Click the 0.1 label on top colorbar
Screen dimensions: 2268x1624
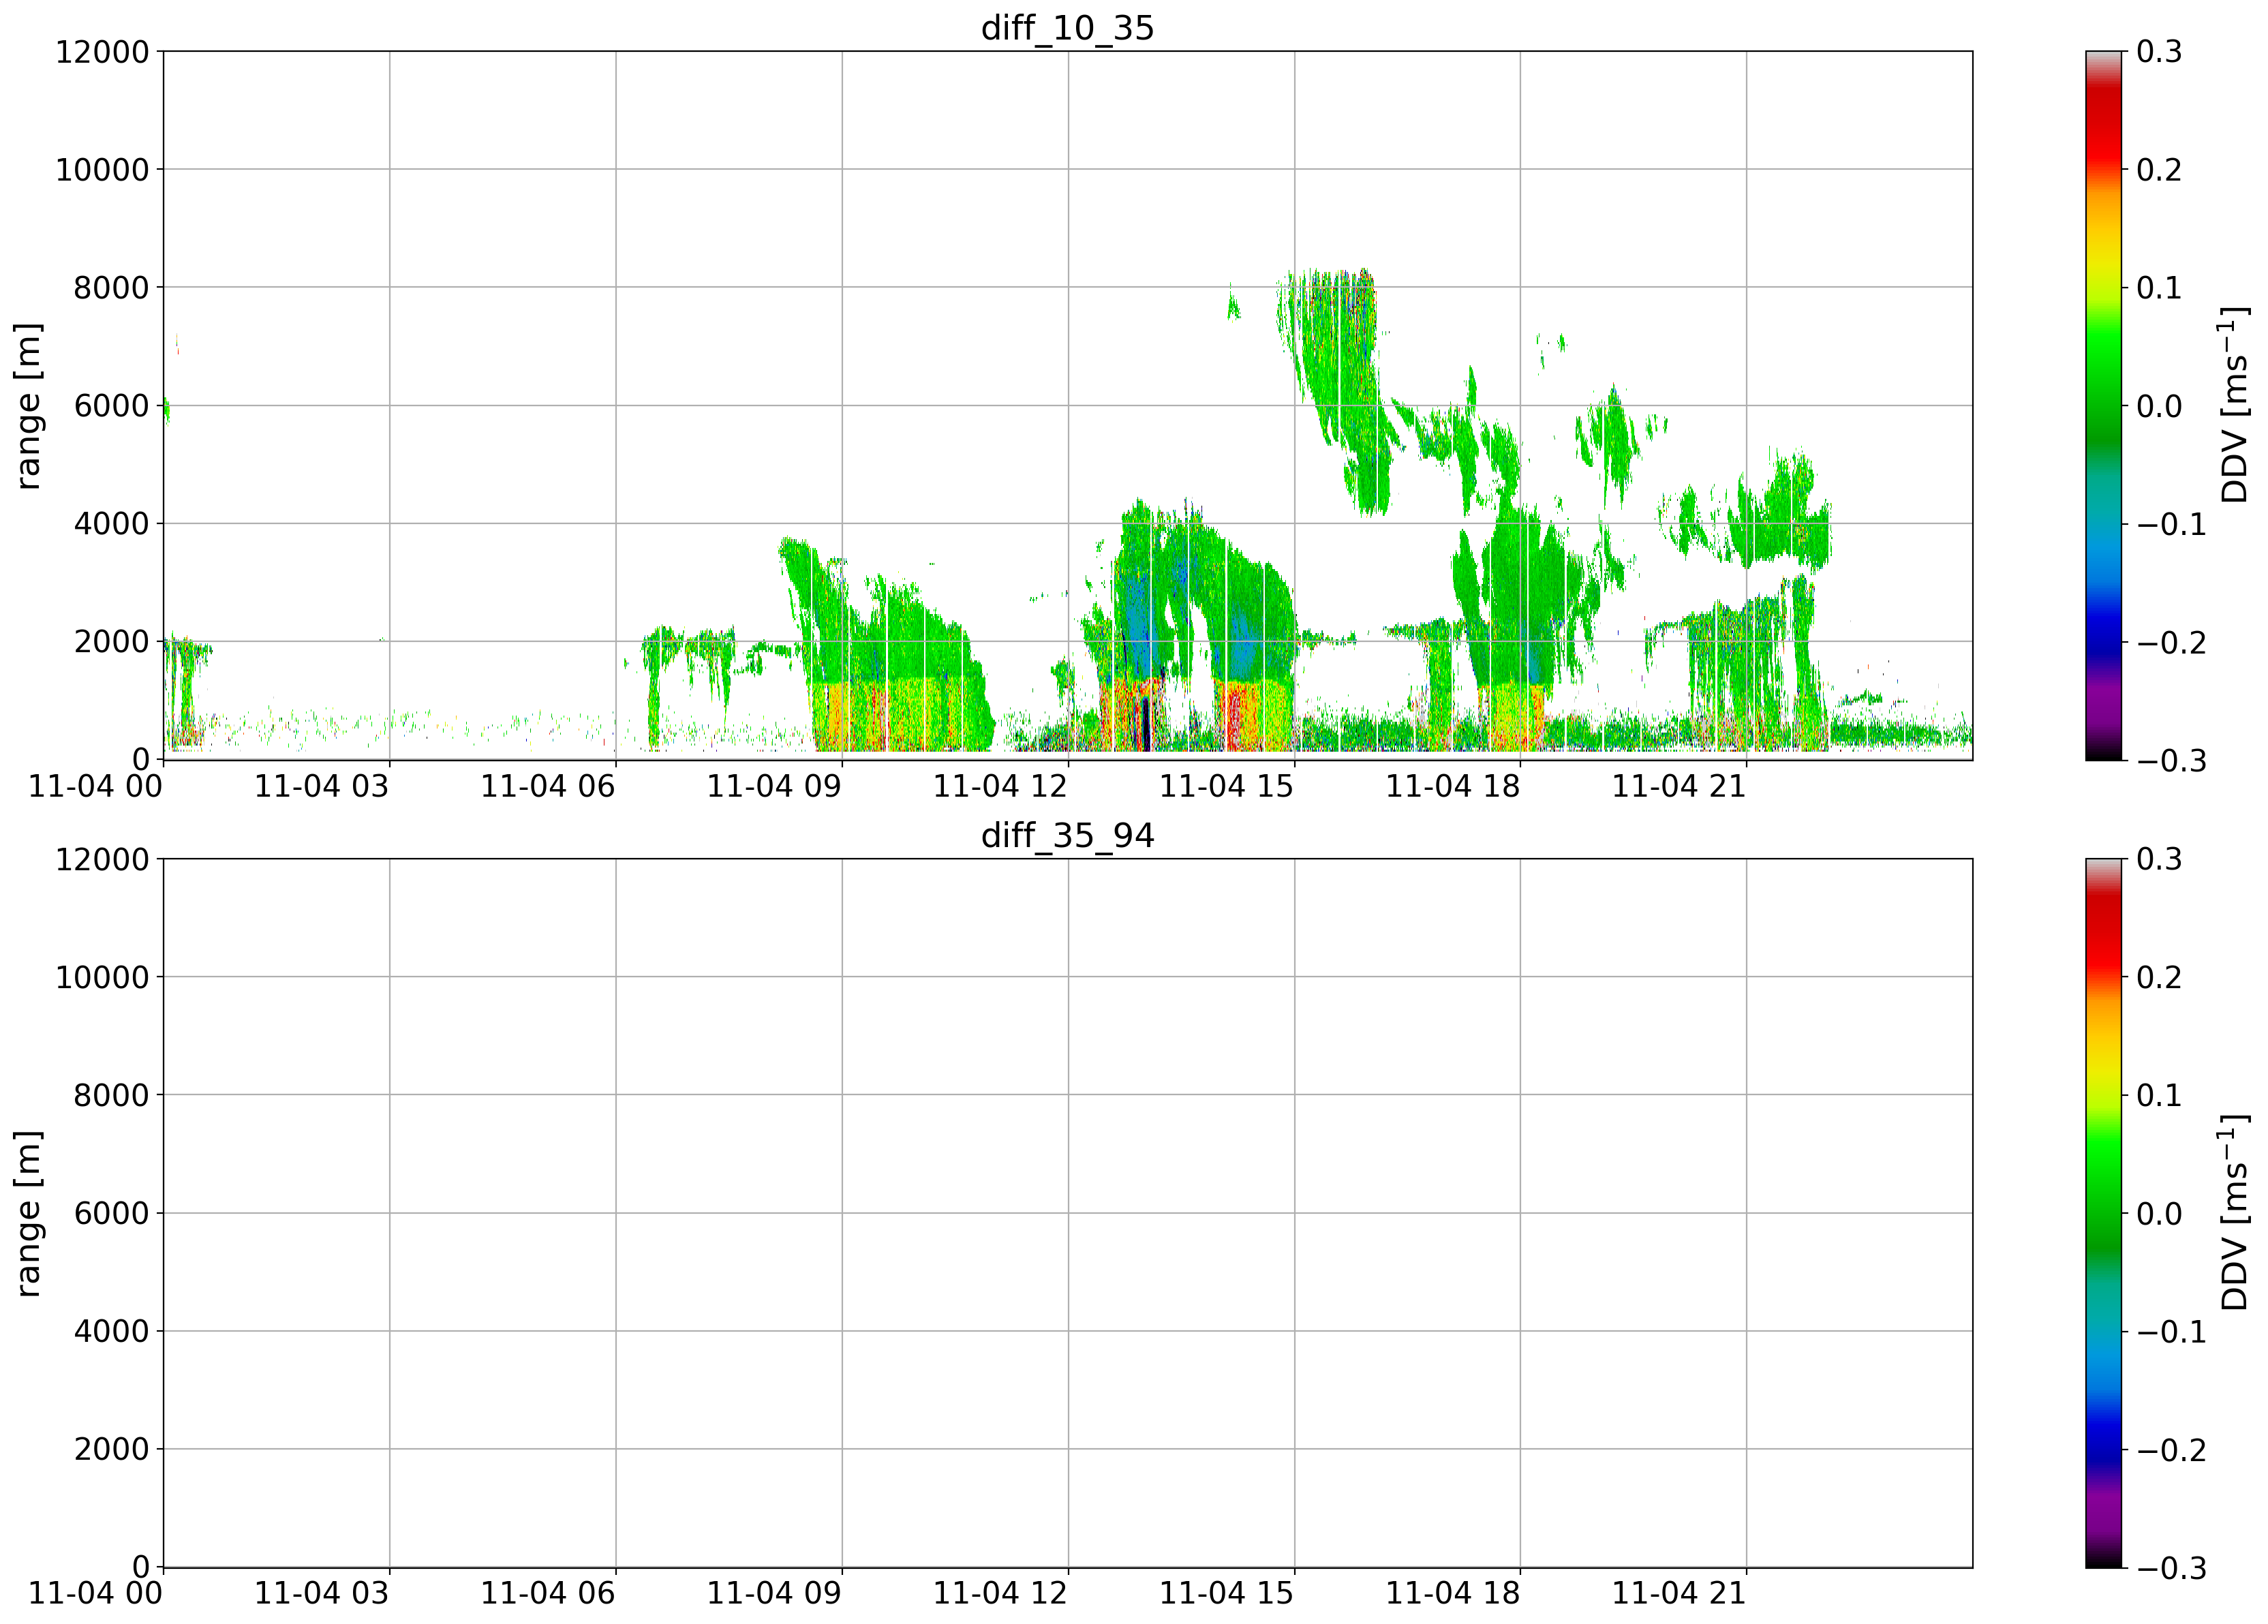click(x=2160, y=288)
